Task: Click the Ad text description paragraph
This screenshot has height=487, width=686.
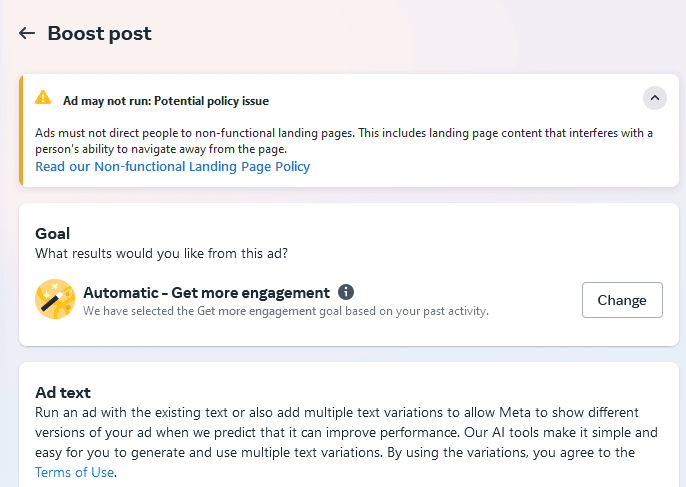Action: pos(346,433)
